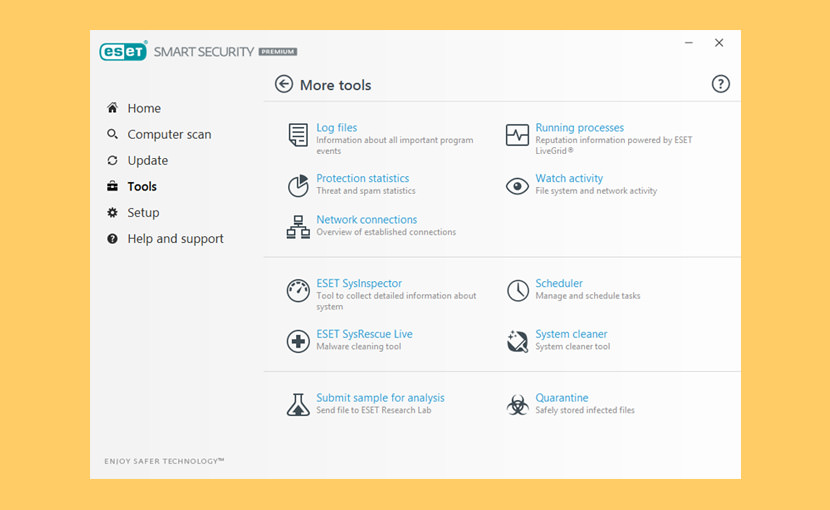Click 'File system and network activity' text
Screen dimensions: 830x510
[x=596, y=191]
